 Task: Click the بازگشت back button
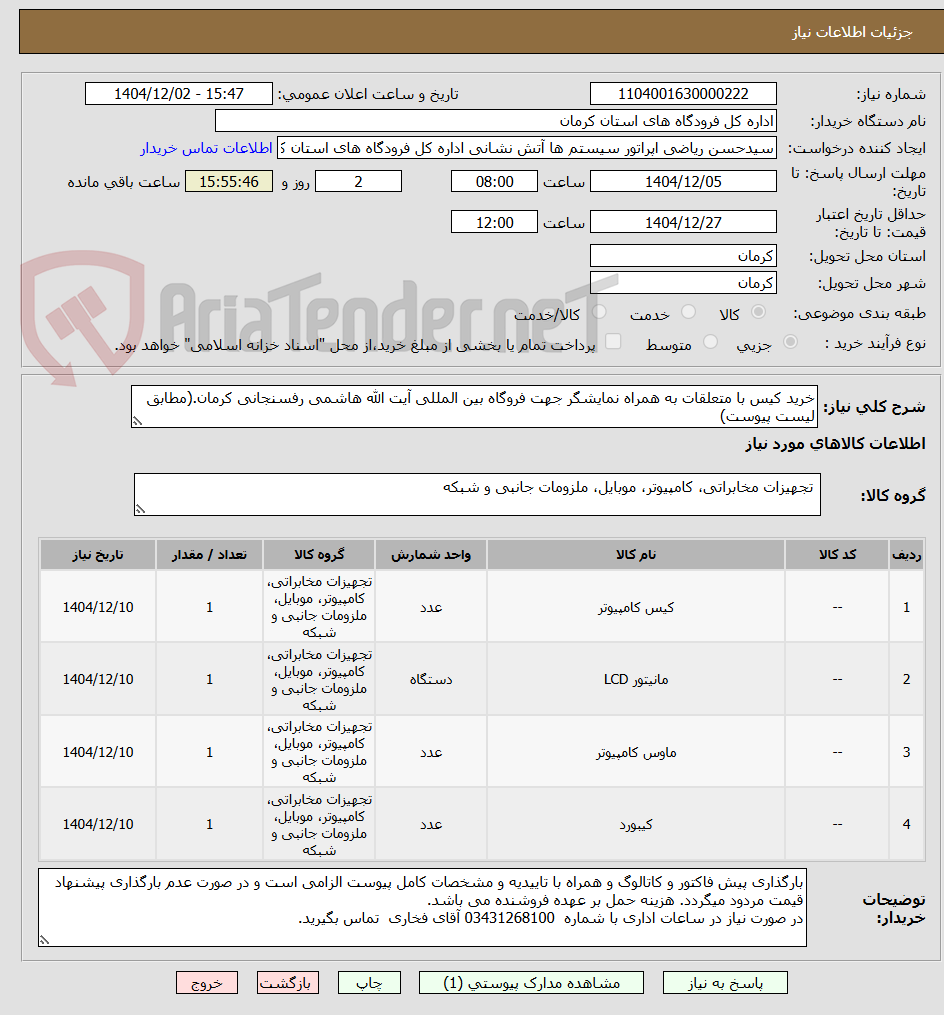point(287,983)
